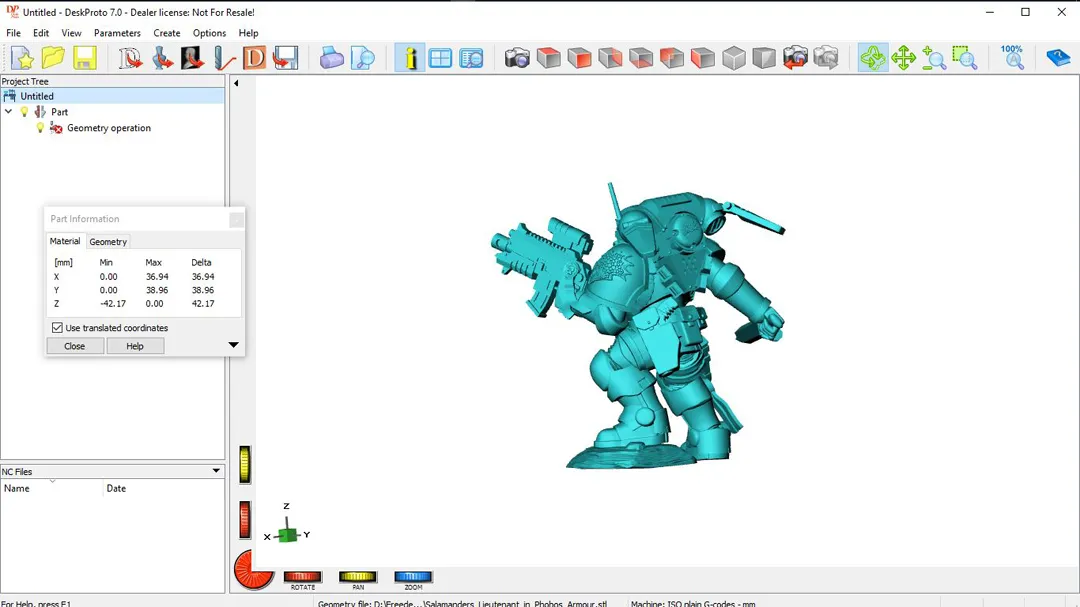
Task: Select the zoom window selection tool
Action: click(965, 58)
